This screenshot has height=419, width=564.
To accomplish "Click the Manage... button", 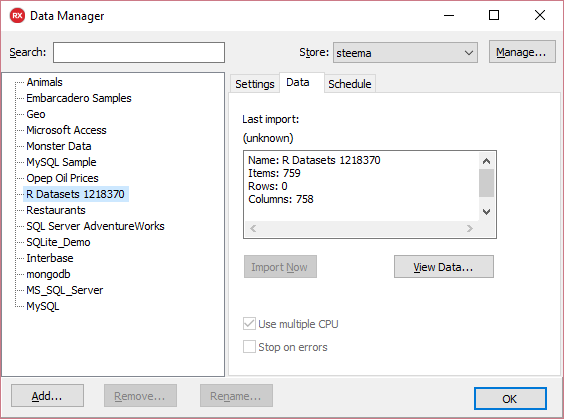I will coord(522,52).
